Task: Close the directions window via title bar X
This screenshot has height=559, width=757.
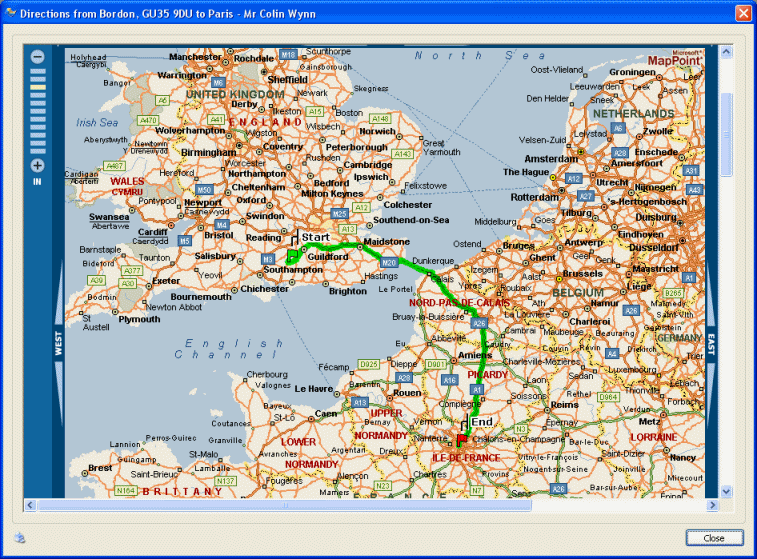Action: (742, 14)
